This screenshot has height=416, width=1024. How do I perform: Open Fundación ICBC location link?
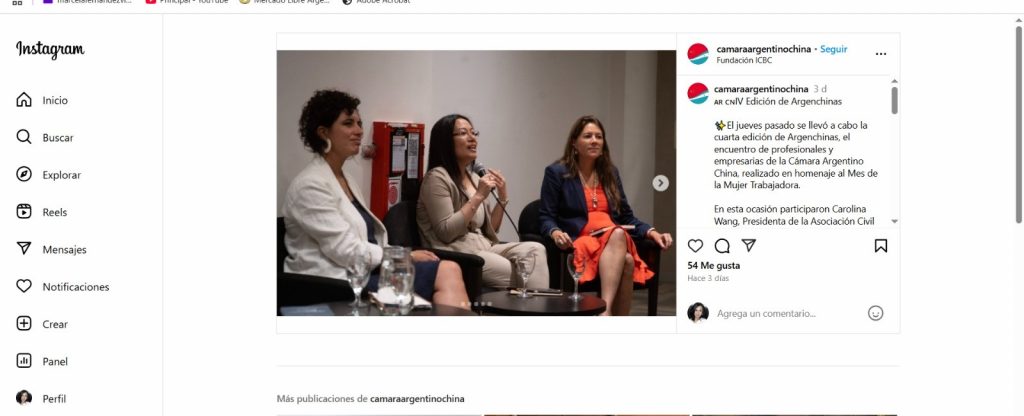(x=744, y=61)
